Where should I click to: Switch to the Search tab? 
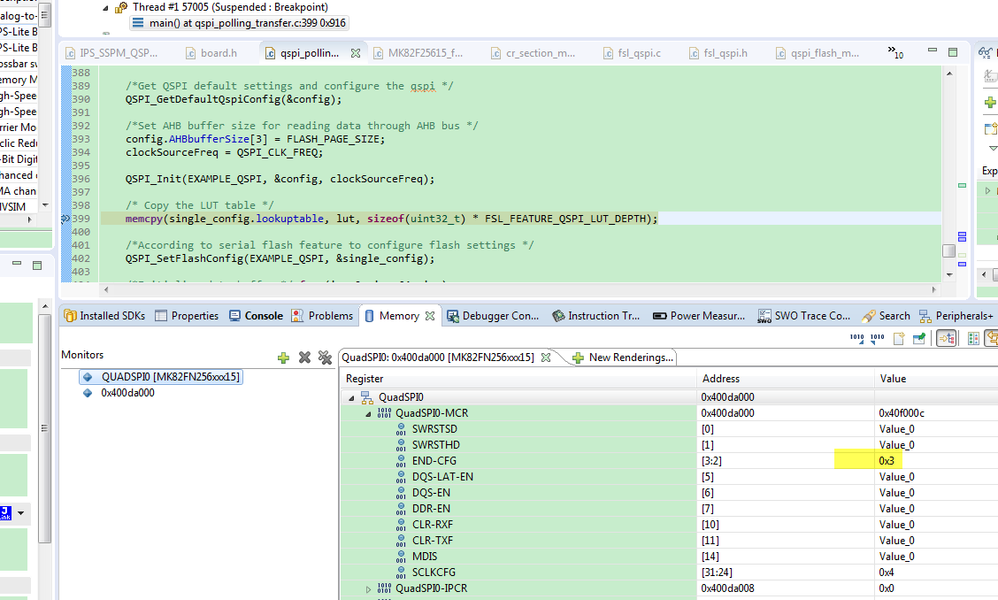886,316
